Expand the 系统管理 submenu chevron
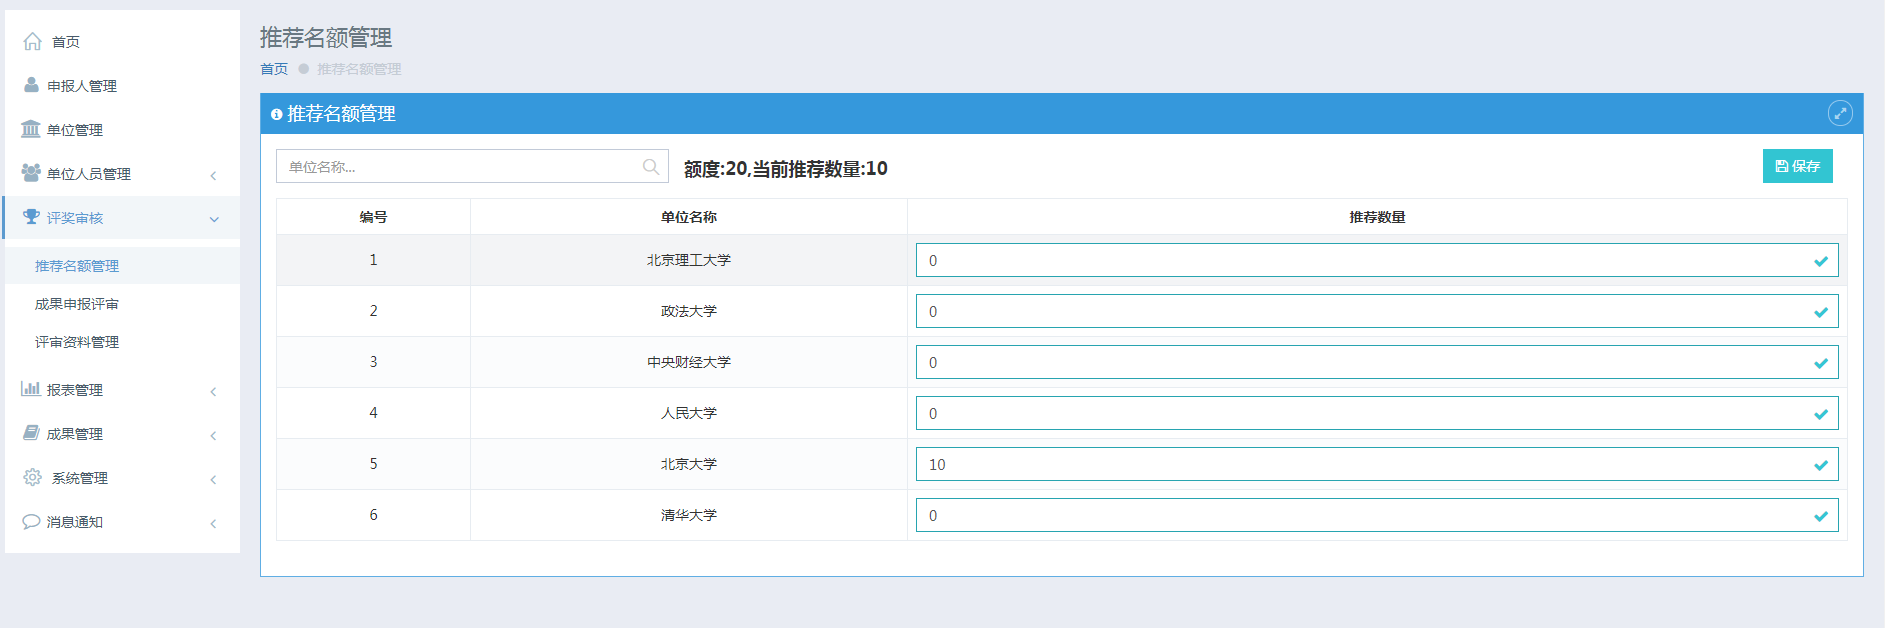 (213, 479)
